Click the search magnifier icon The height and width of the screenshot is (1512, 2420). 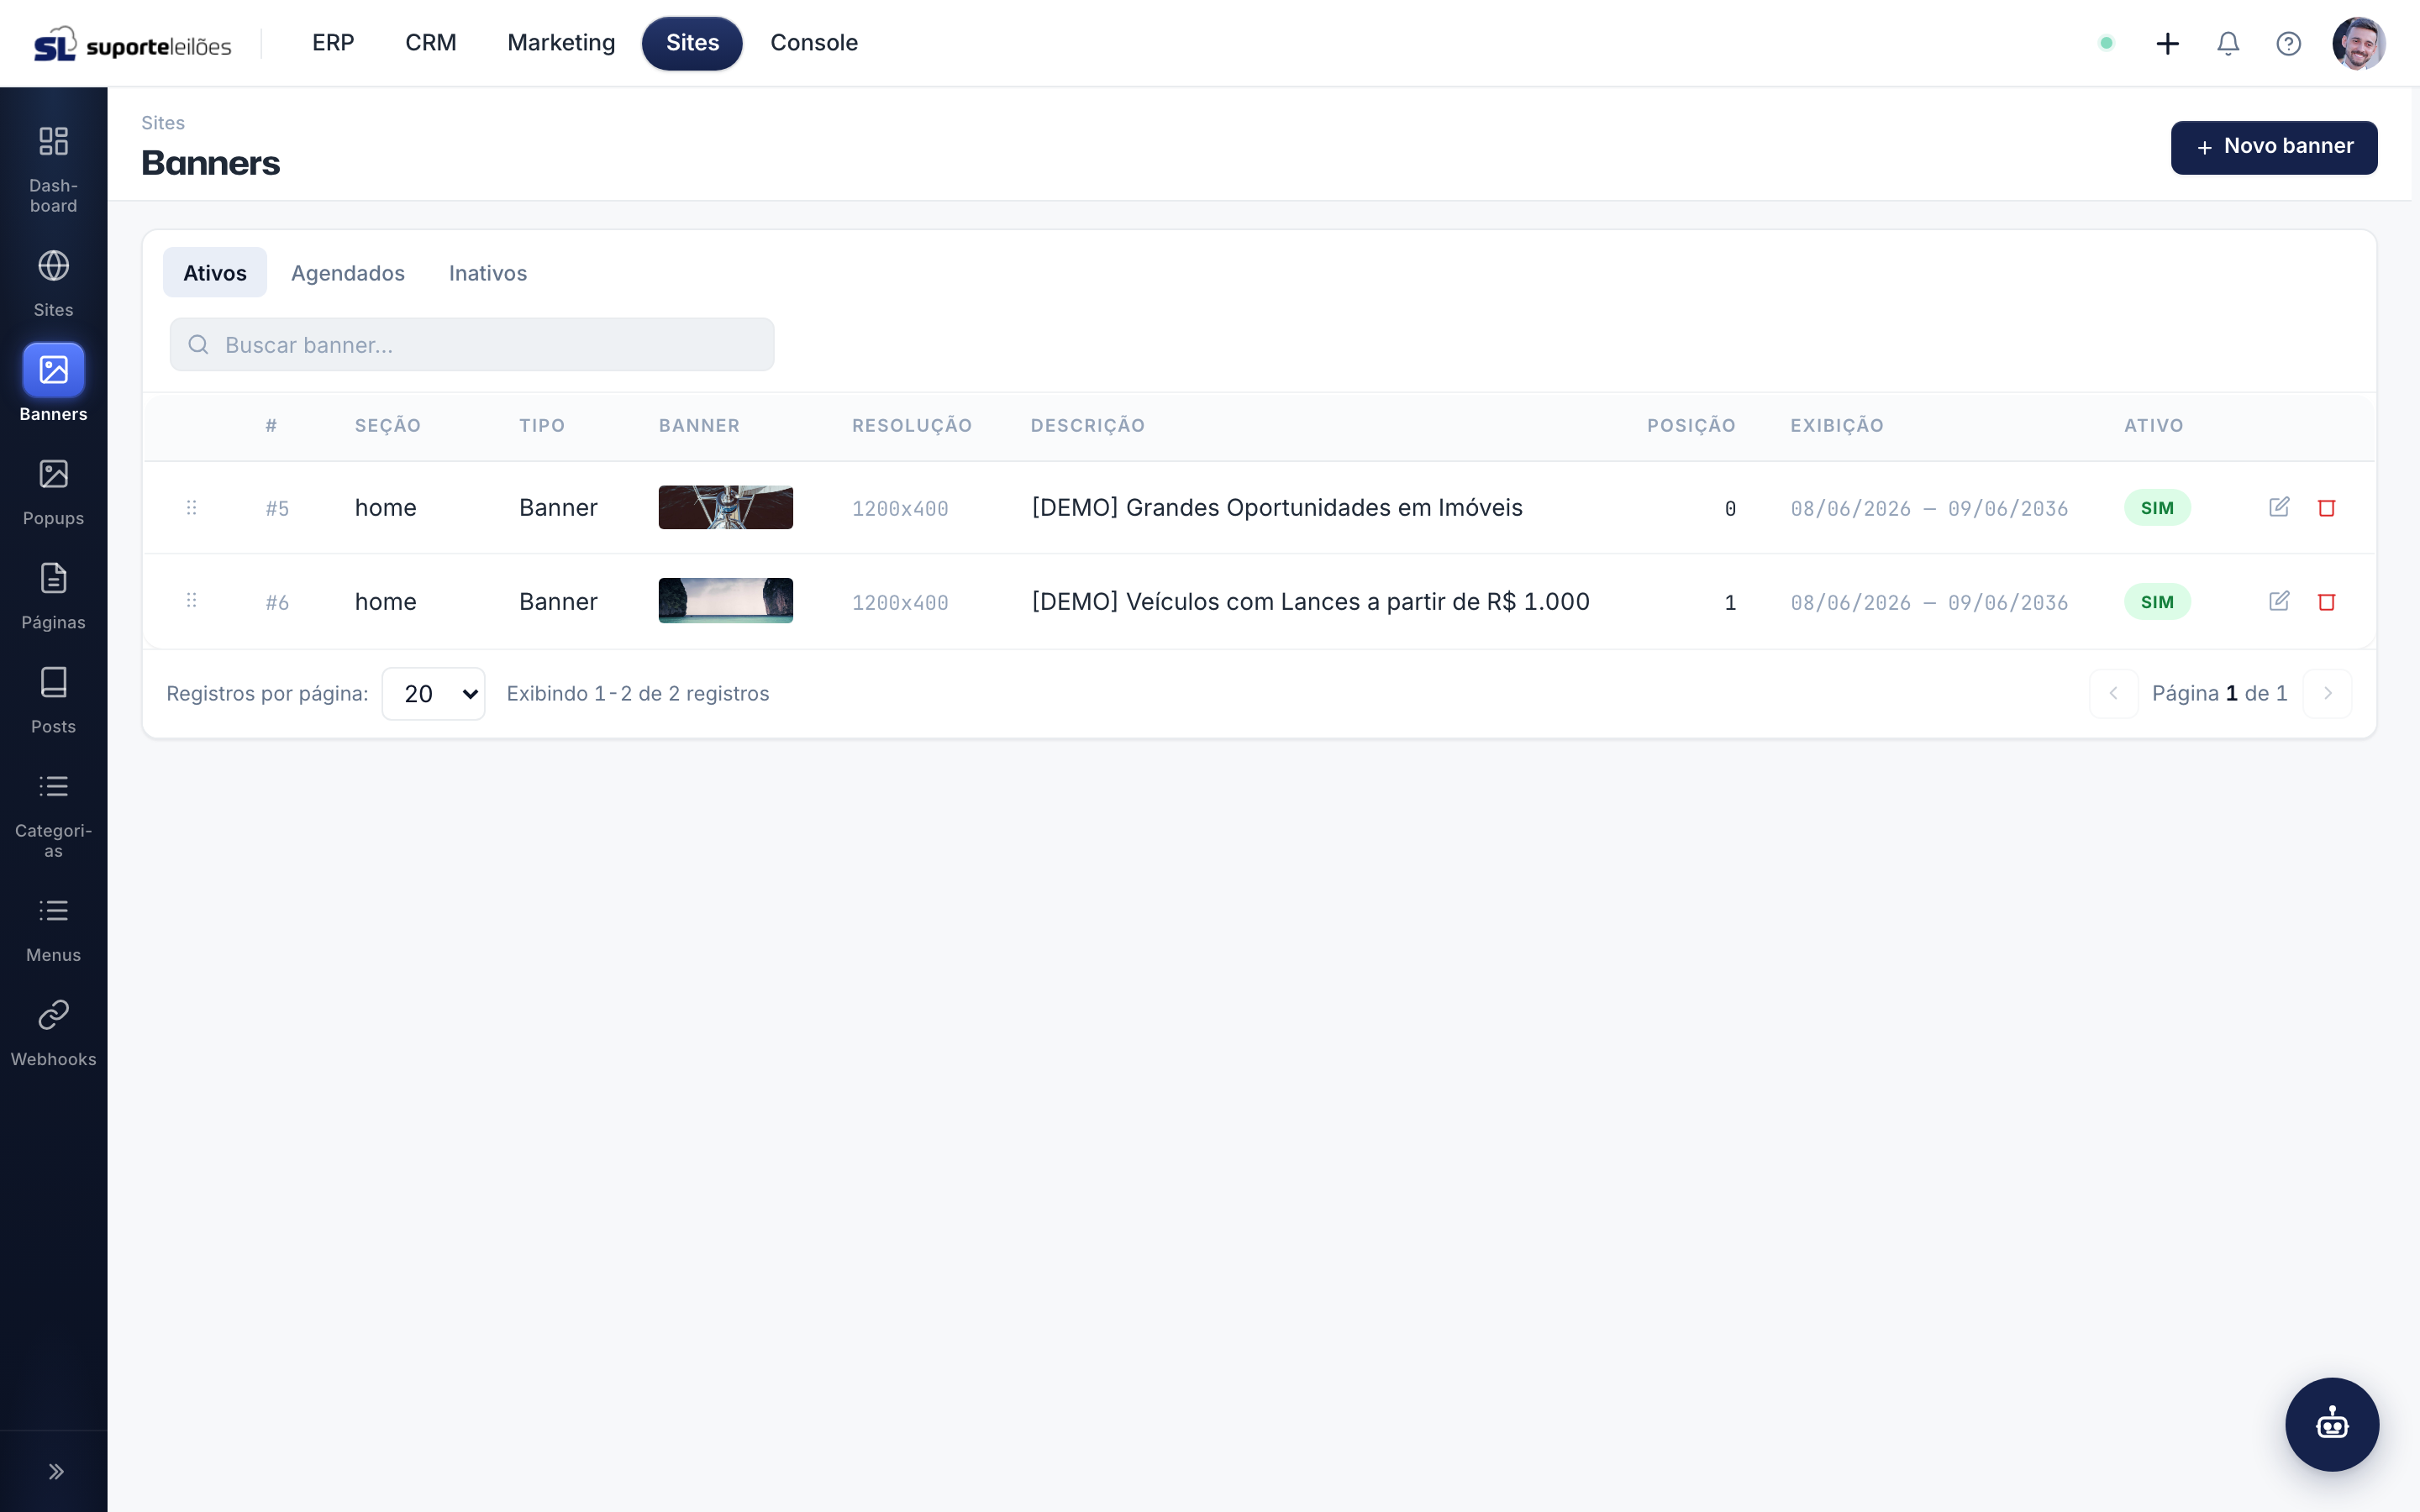[x=198, y=345]
